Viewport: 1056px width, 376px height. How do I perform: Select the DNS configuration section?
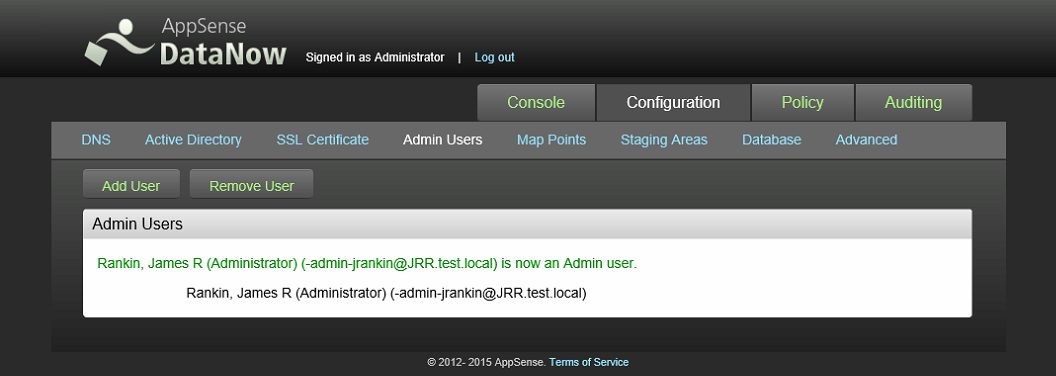coord(96,140)
